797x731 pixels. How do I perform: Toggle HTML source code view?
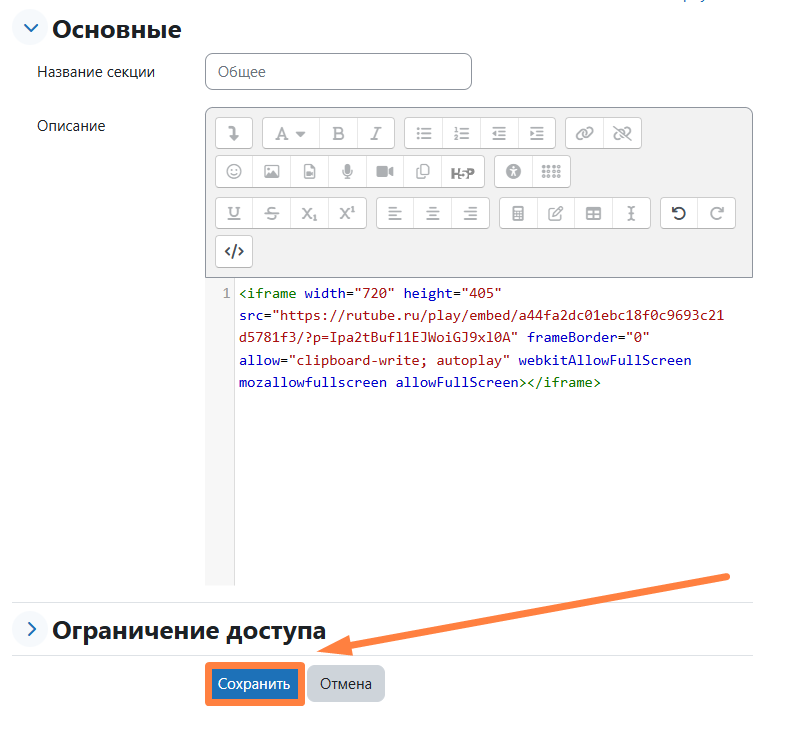[x=234, y=252]
